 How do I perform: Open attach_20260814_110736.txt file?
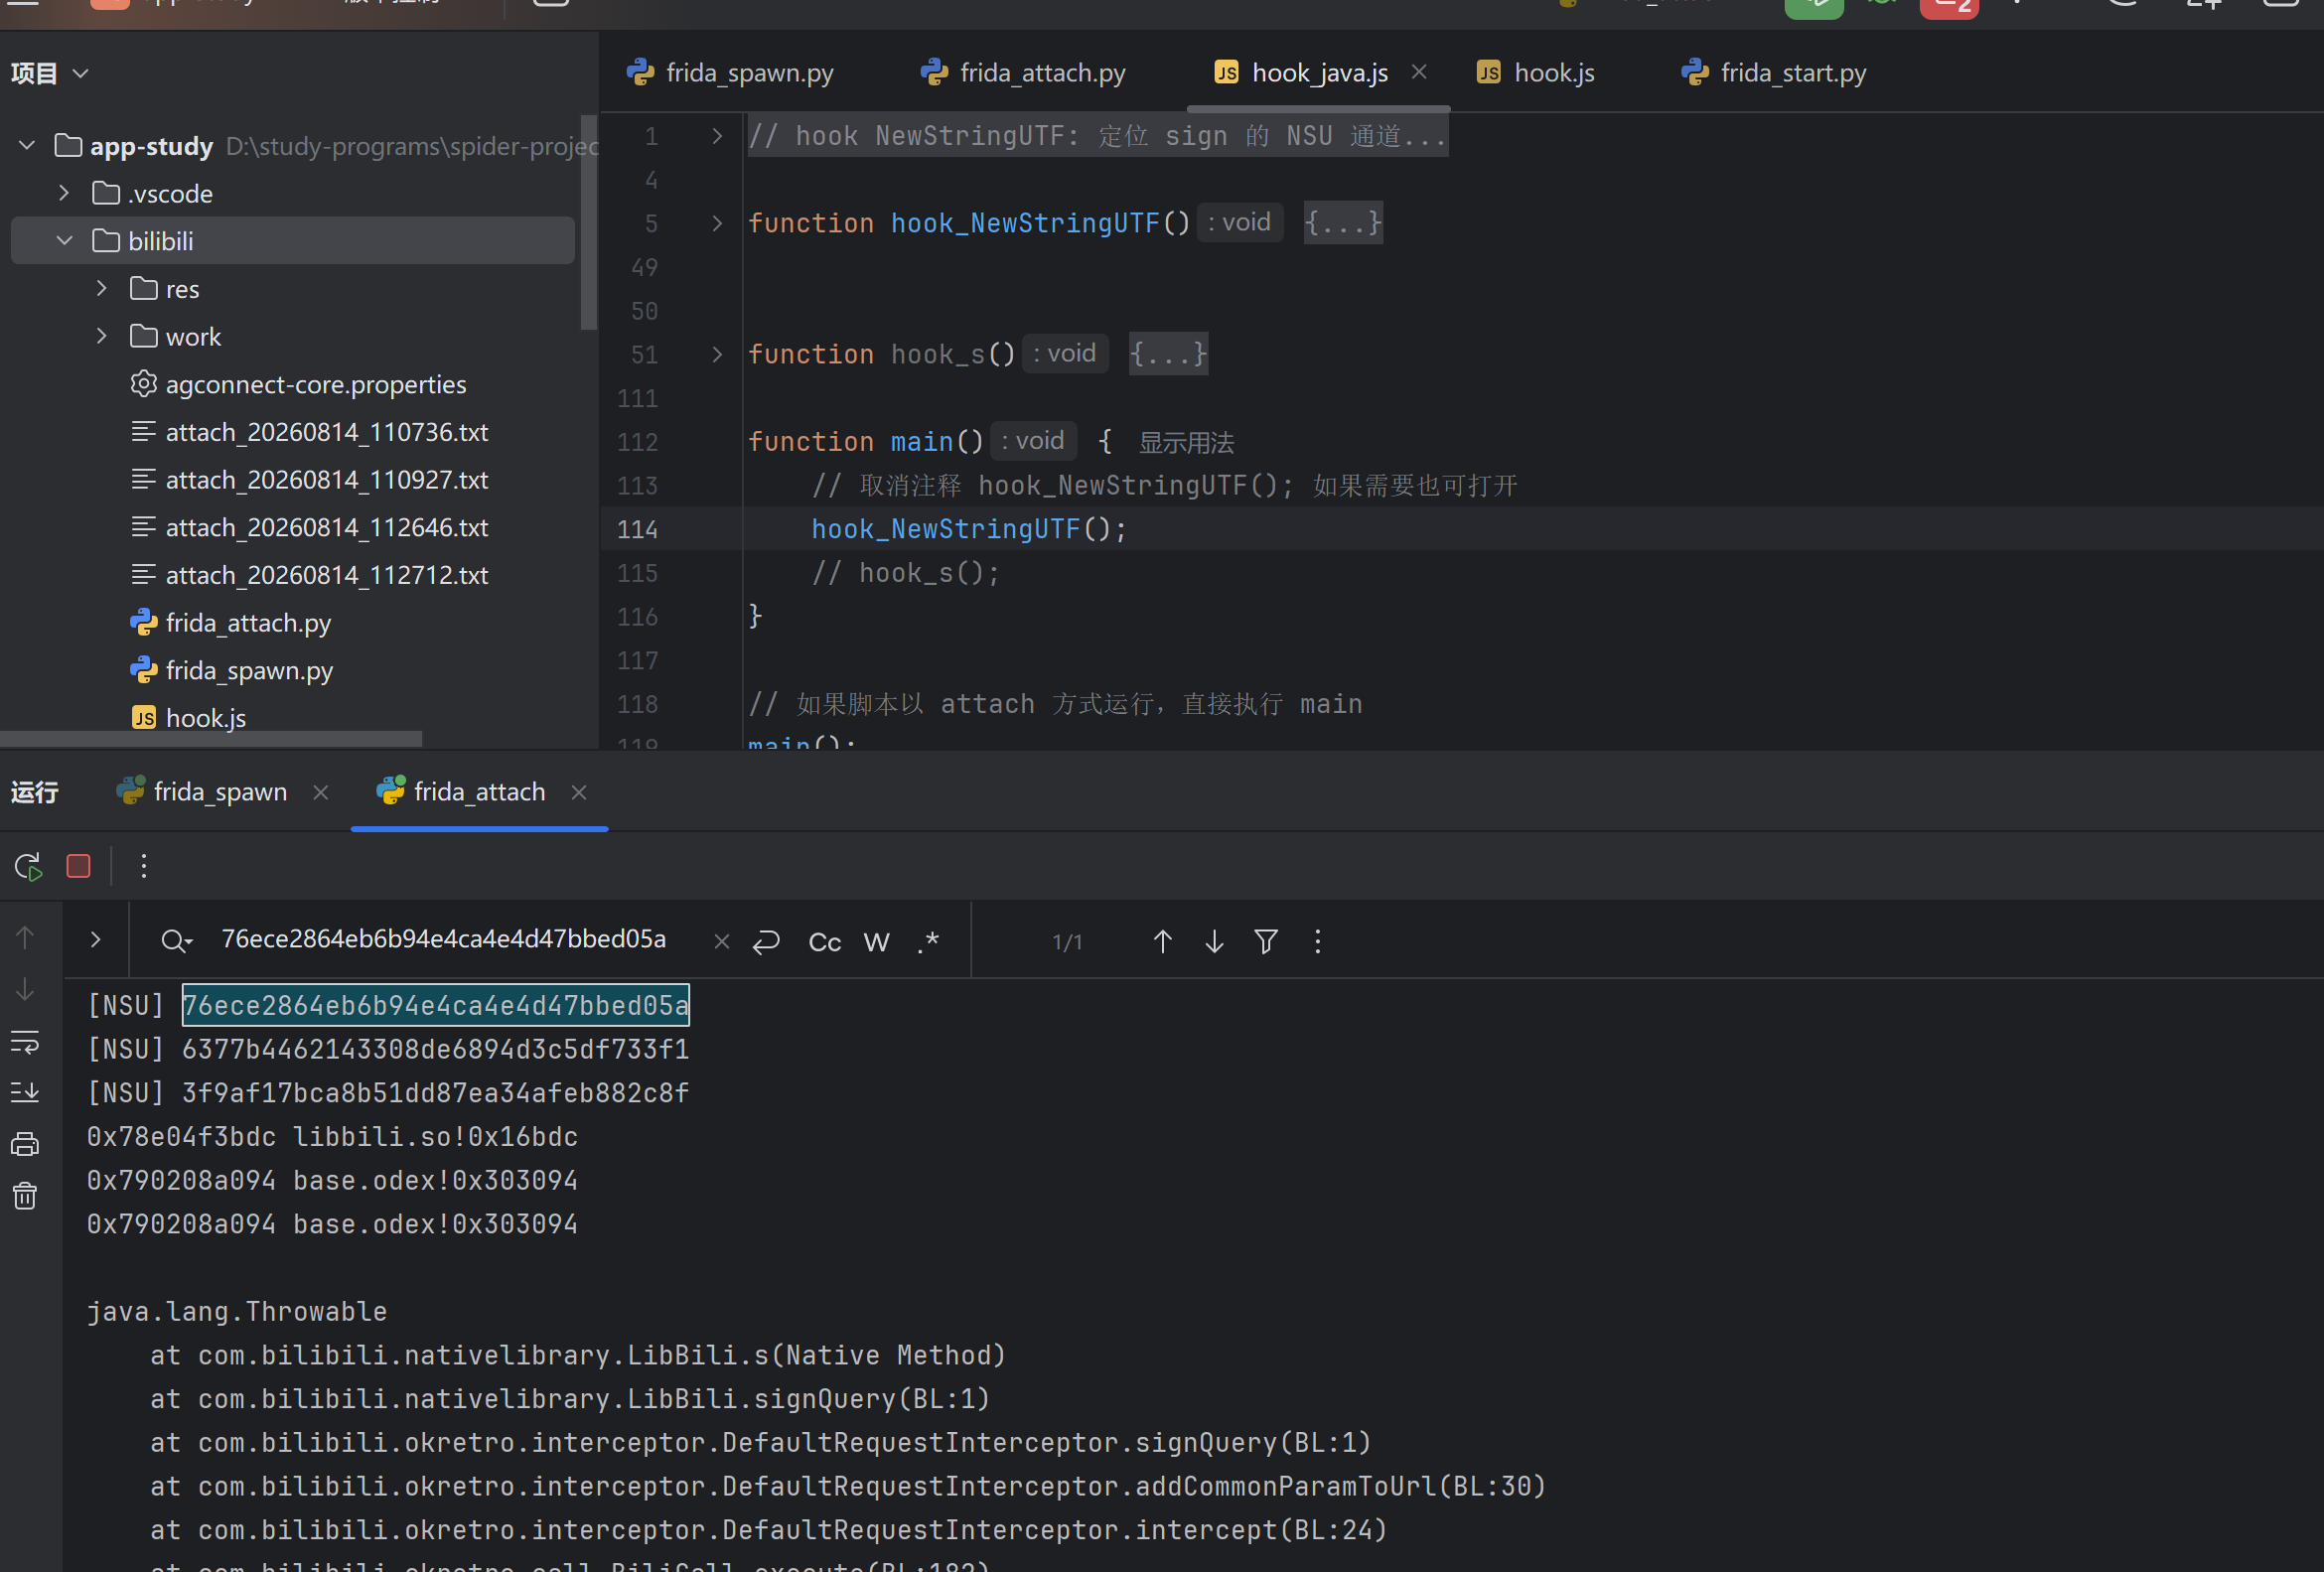(x=309, y=432)
